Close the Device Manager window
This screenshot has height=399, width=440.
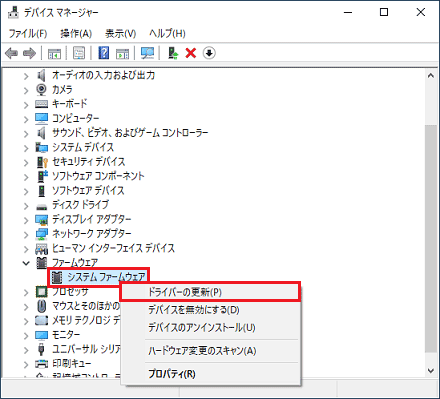(421, 12)
